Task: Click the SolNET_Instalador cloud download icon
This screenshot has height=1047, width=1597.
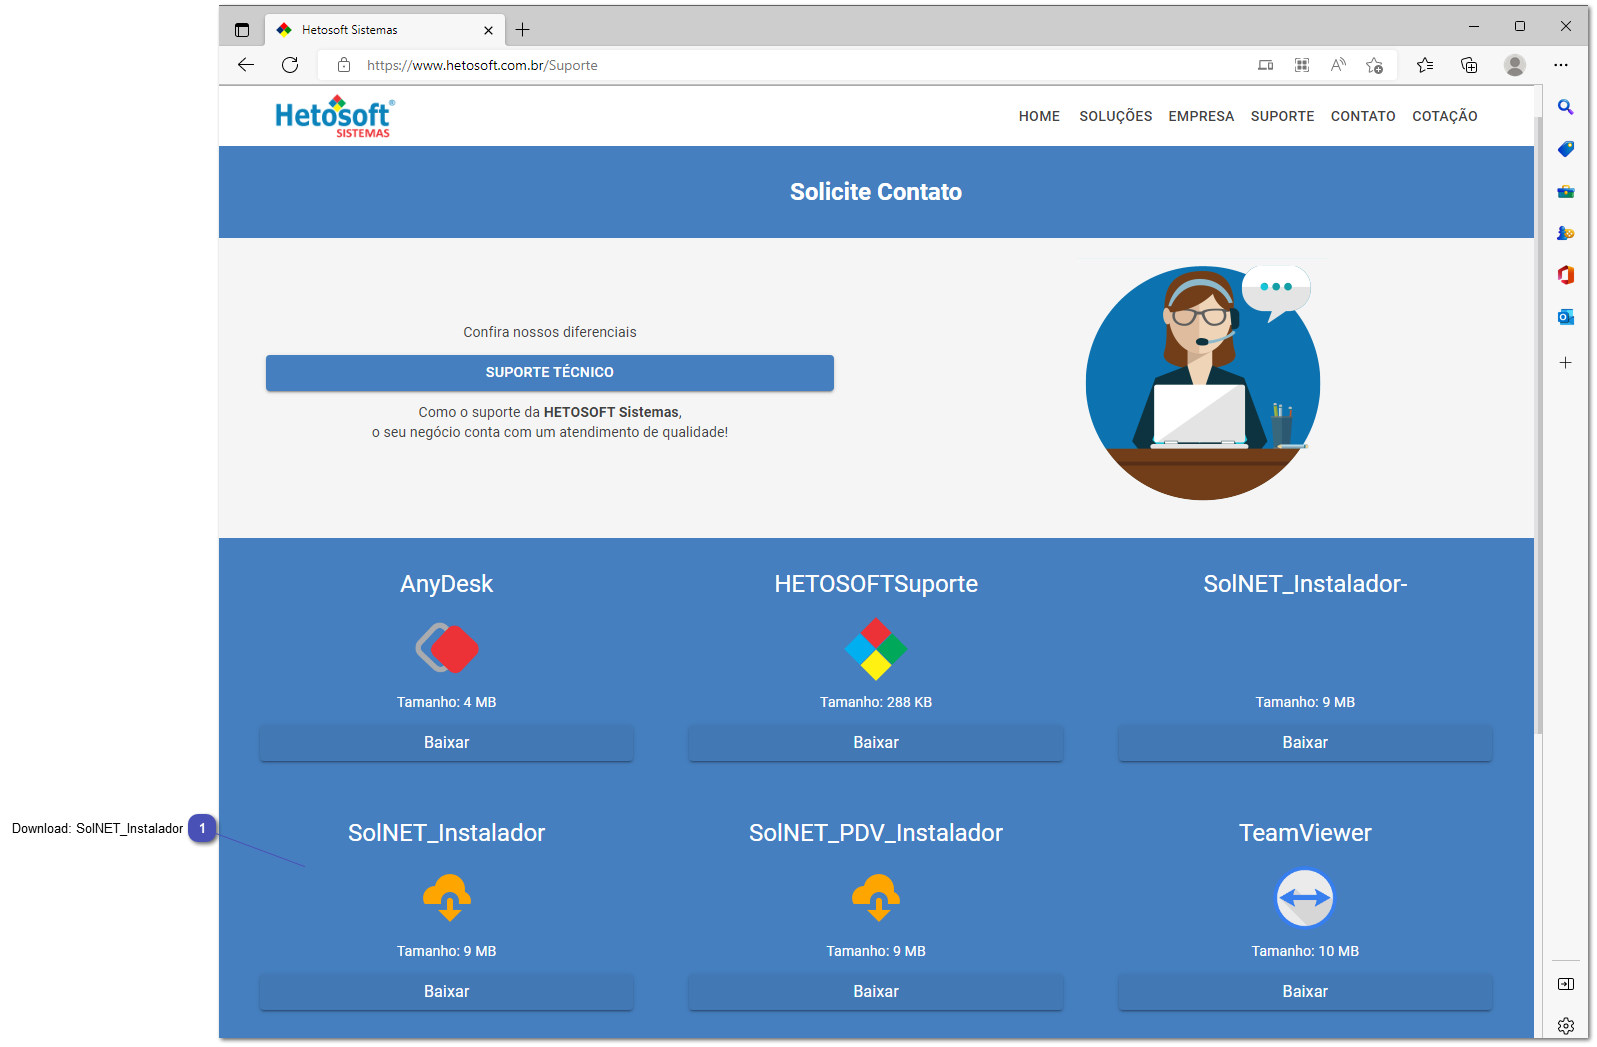Action: coord(447,897)
